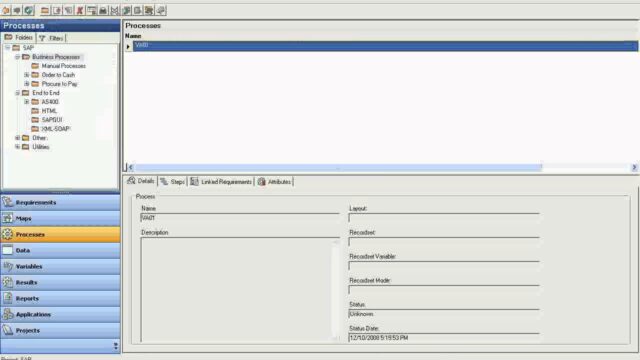Select the AS400 folder label

click(50, 102)
